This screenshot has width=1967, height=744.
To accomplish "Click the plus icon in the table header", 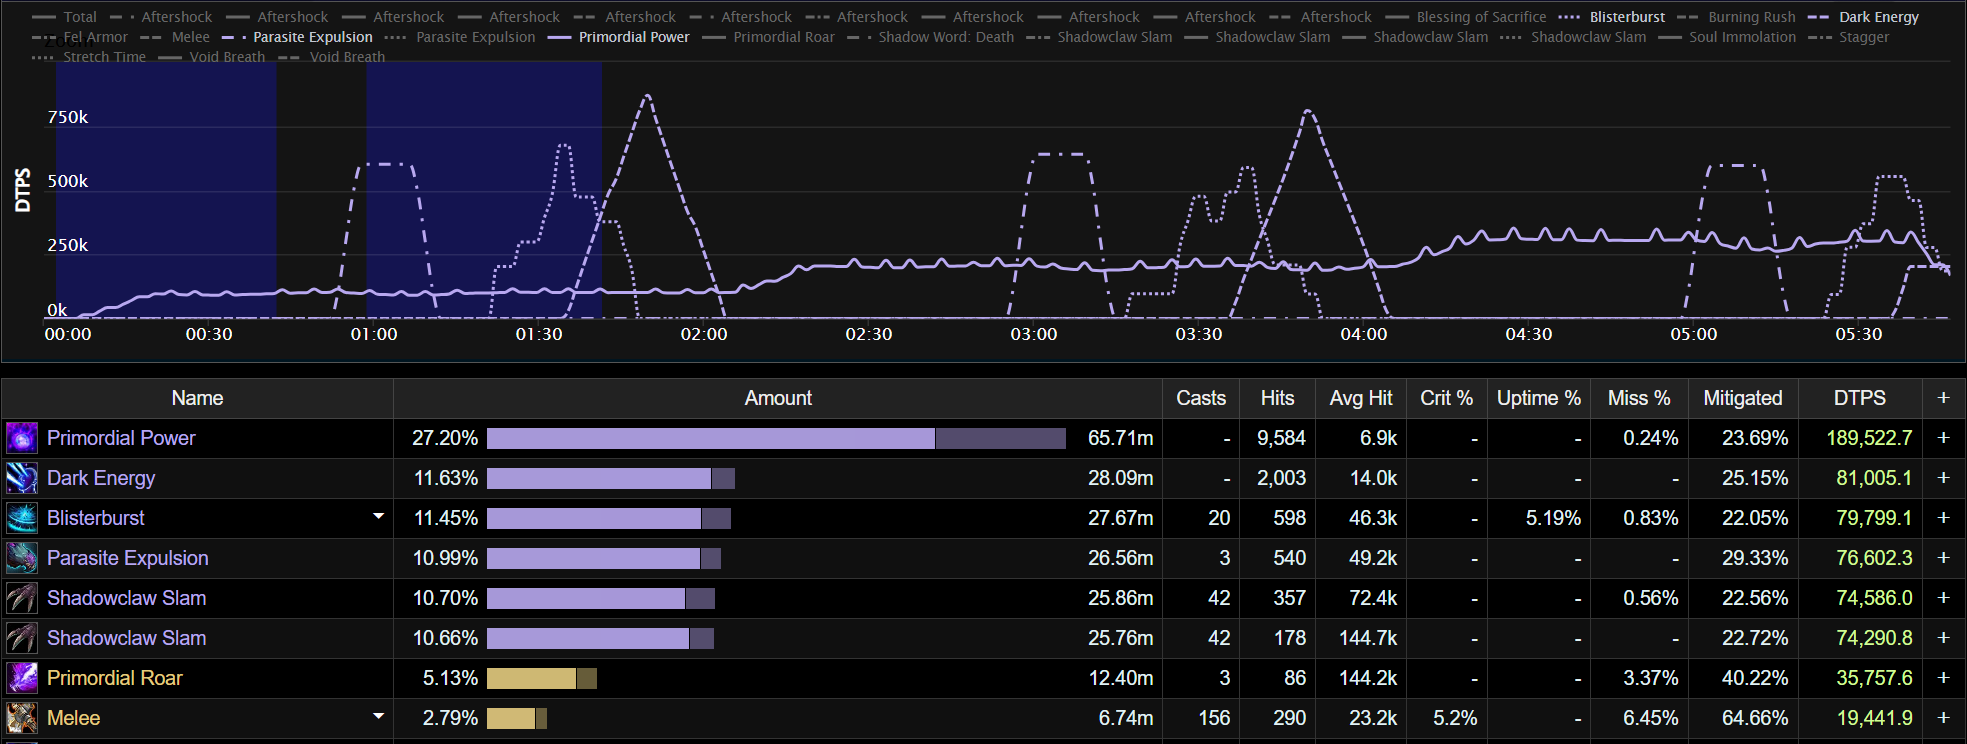I will tap(1943, 398).
